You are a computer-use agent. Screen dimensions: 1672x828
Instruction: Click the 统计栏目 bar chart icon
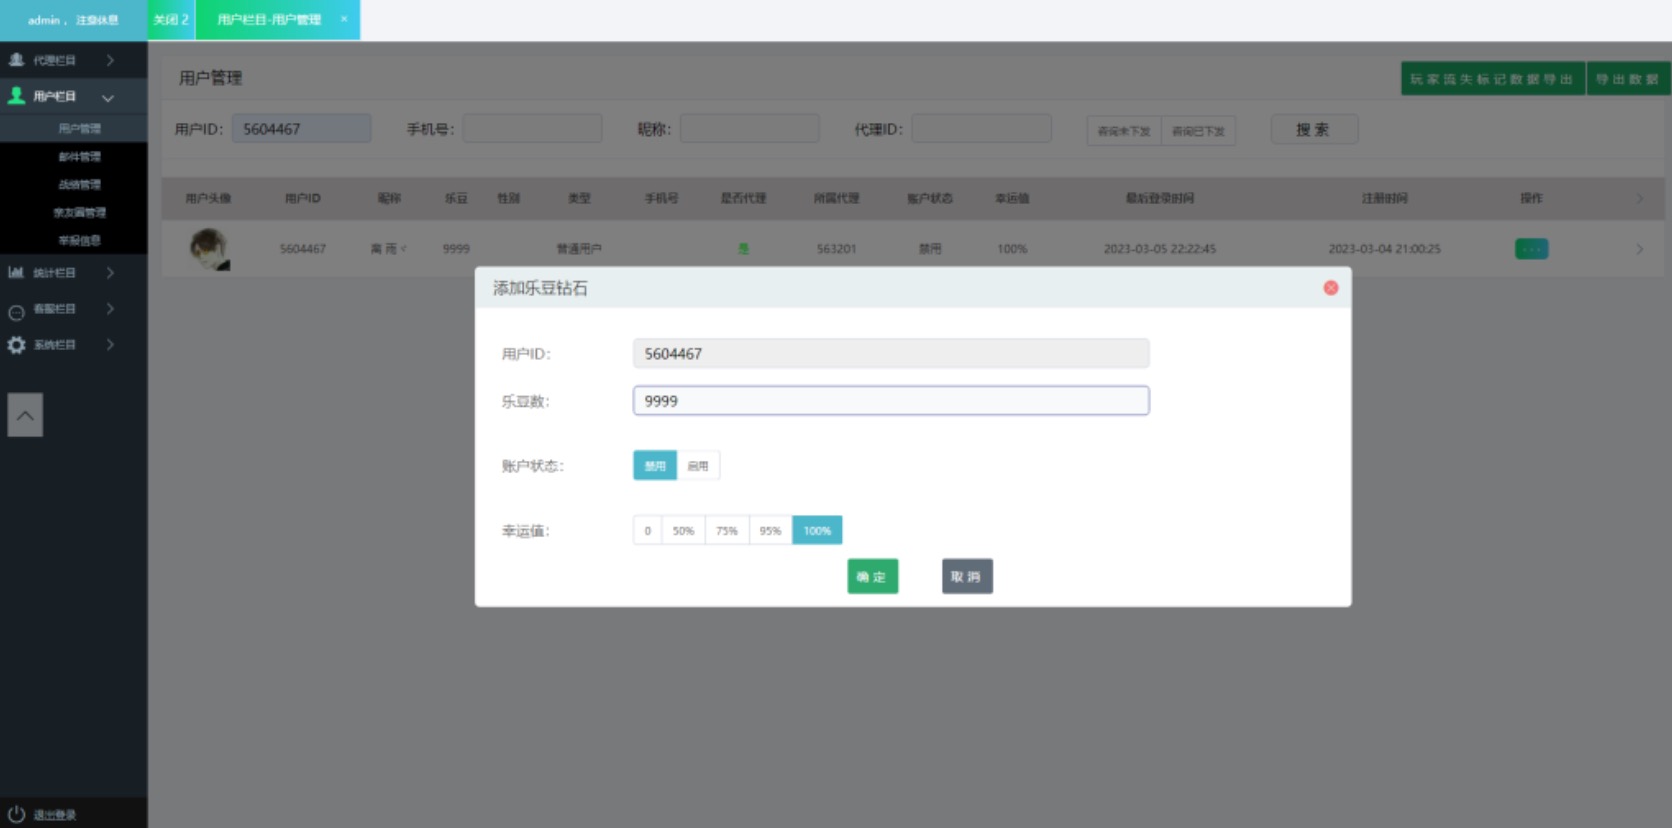(x=16, y=272)
